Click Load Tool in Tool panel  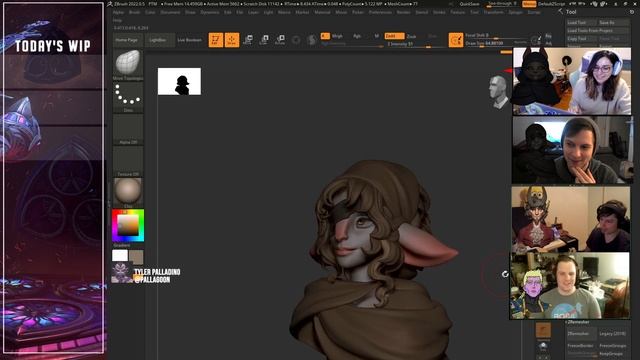pyautogui.click(x=581, y=23)
